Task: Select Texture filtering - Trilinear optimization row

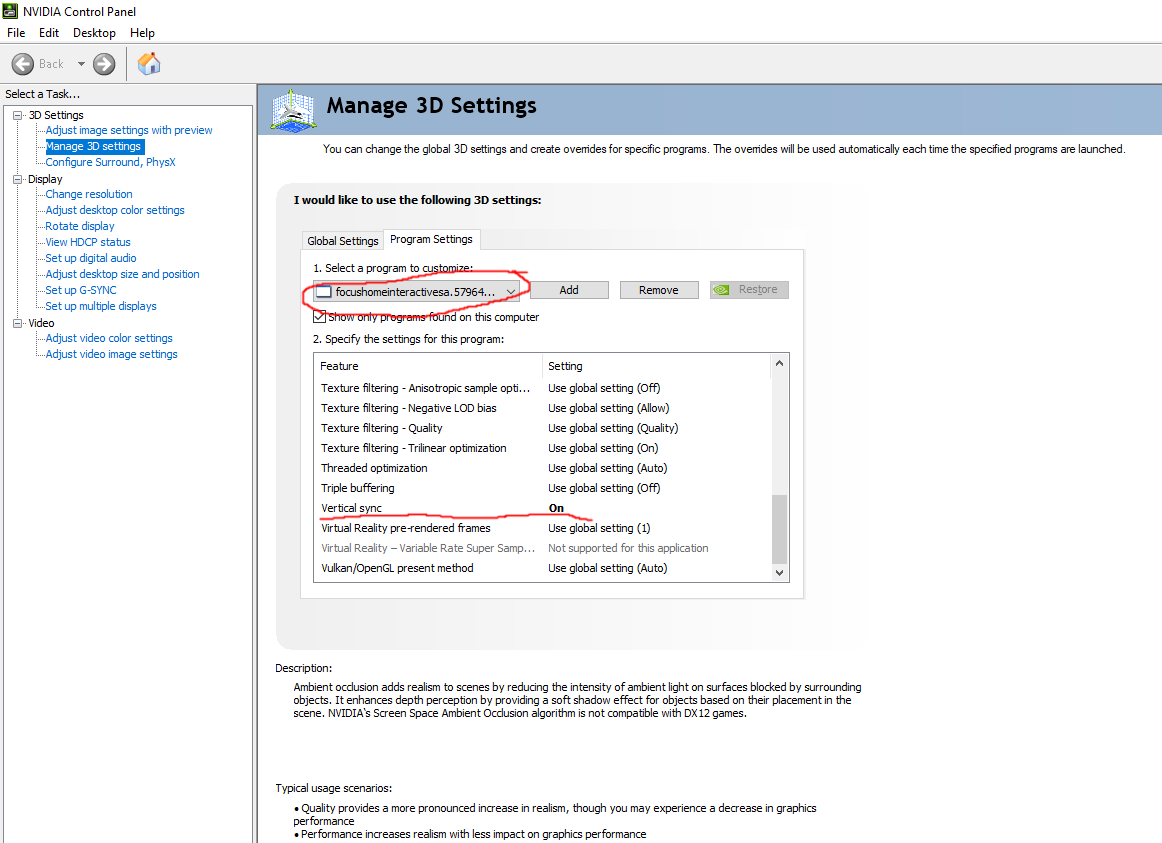Action: (542, 448)
